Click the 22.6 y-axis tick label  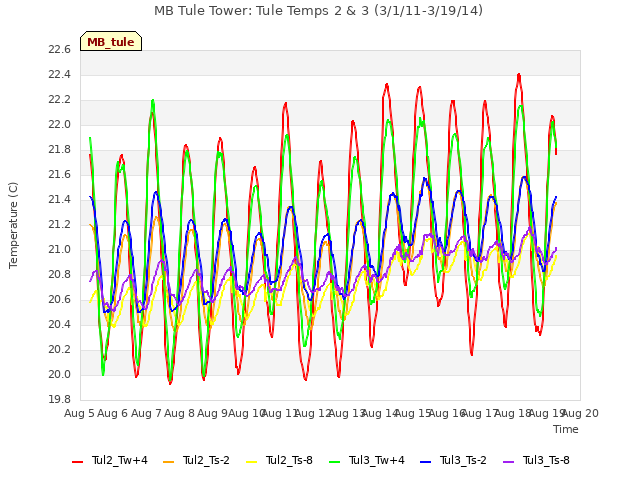(60, 50)
